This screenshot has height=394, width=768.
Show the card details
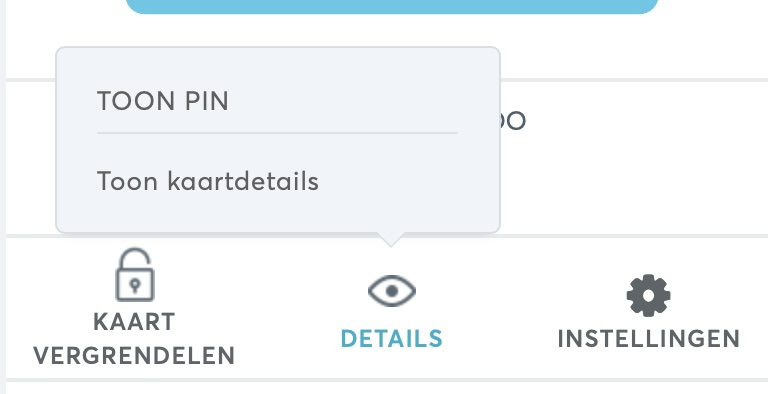(208, 181)
